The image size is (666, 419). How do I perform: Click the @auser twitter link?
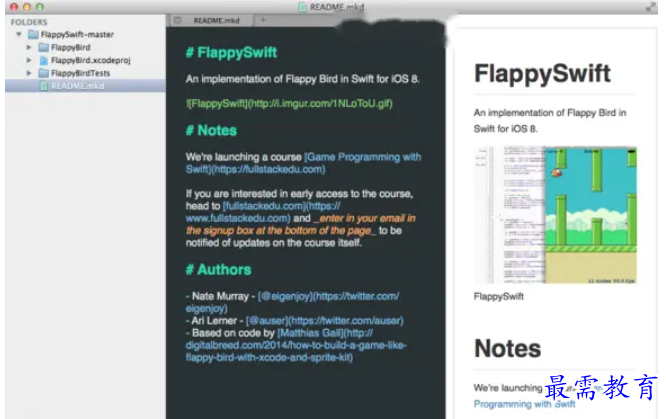[x=325, y=321]
